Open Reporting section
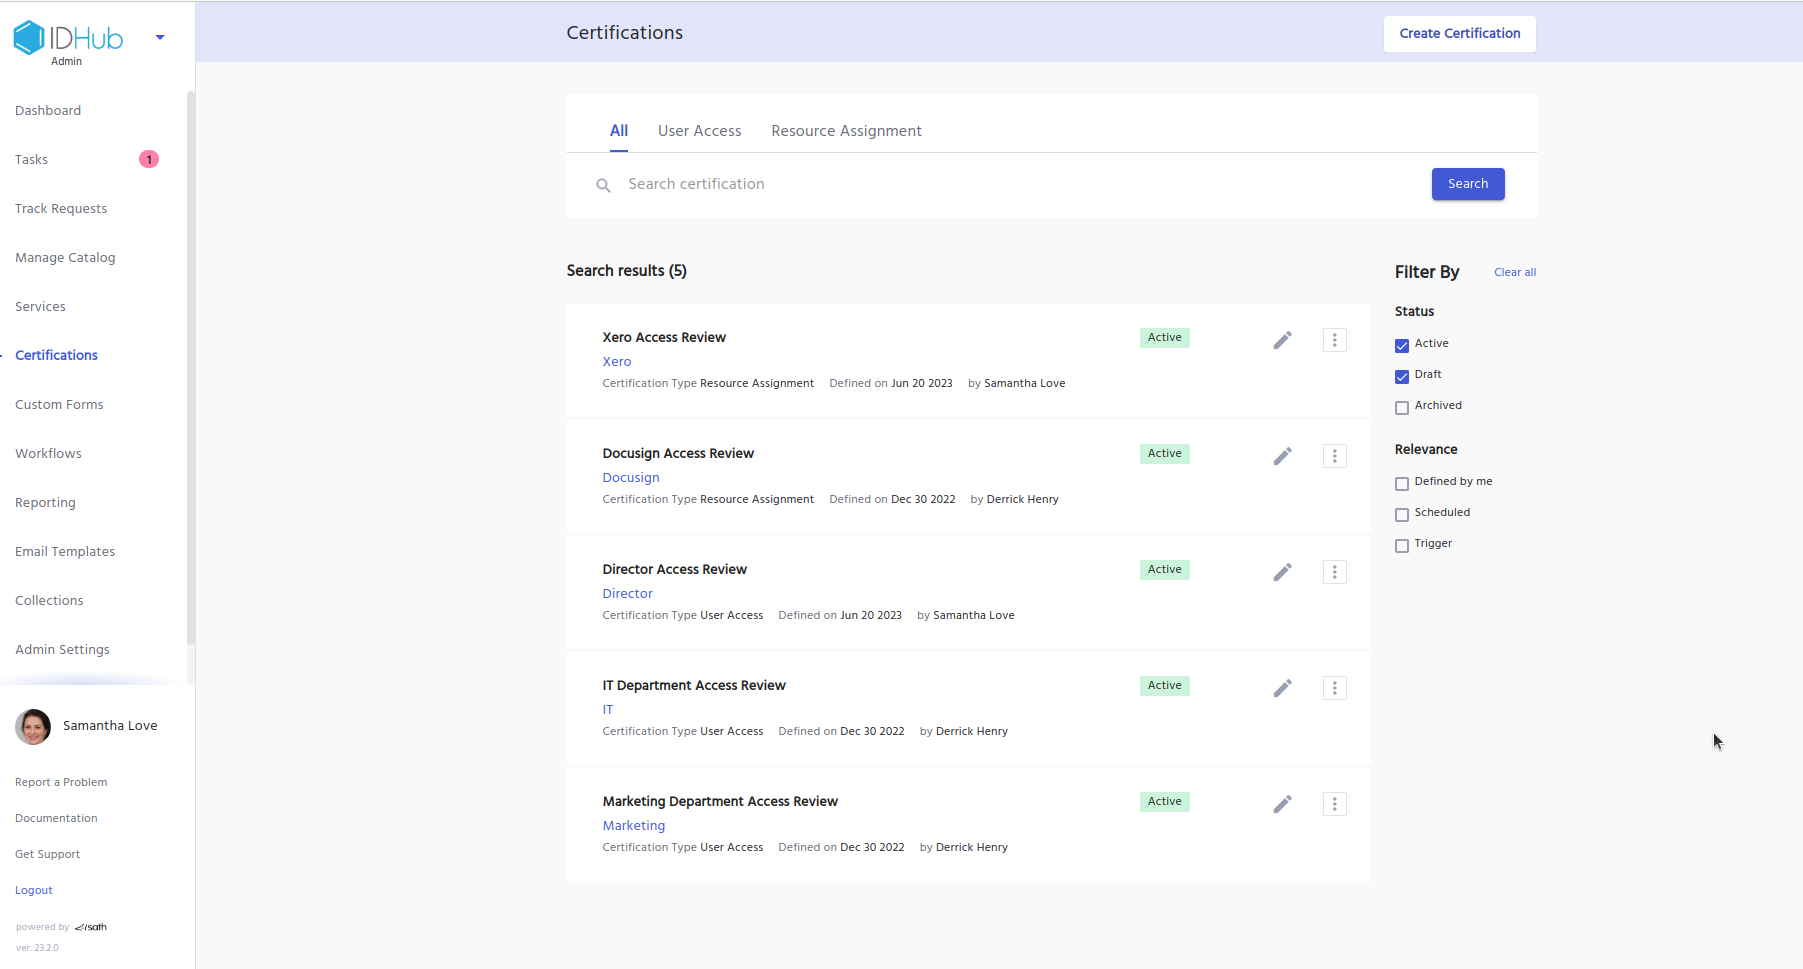Viewport: 1803px width, 969px height. click(x=45, y=503)
